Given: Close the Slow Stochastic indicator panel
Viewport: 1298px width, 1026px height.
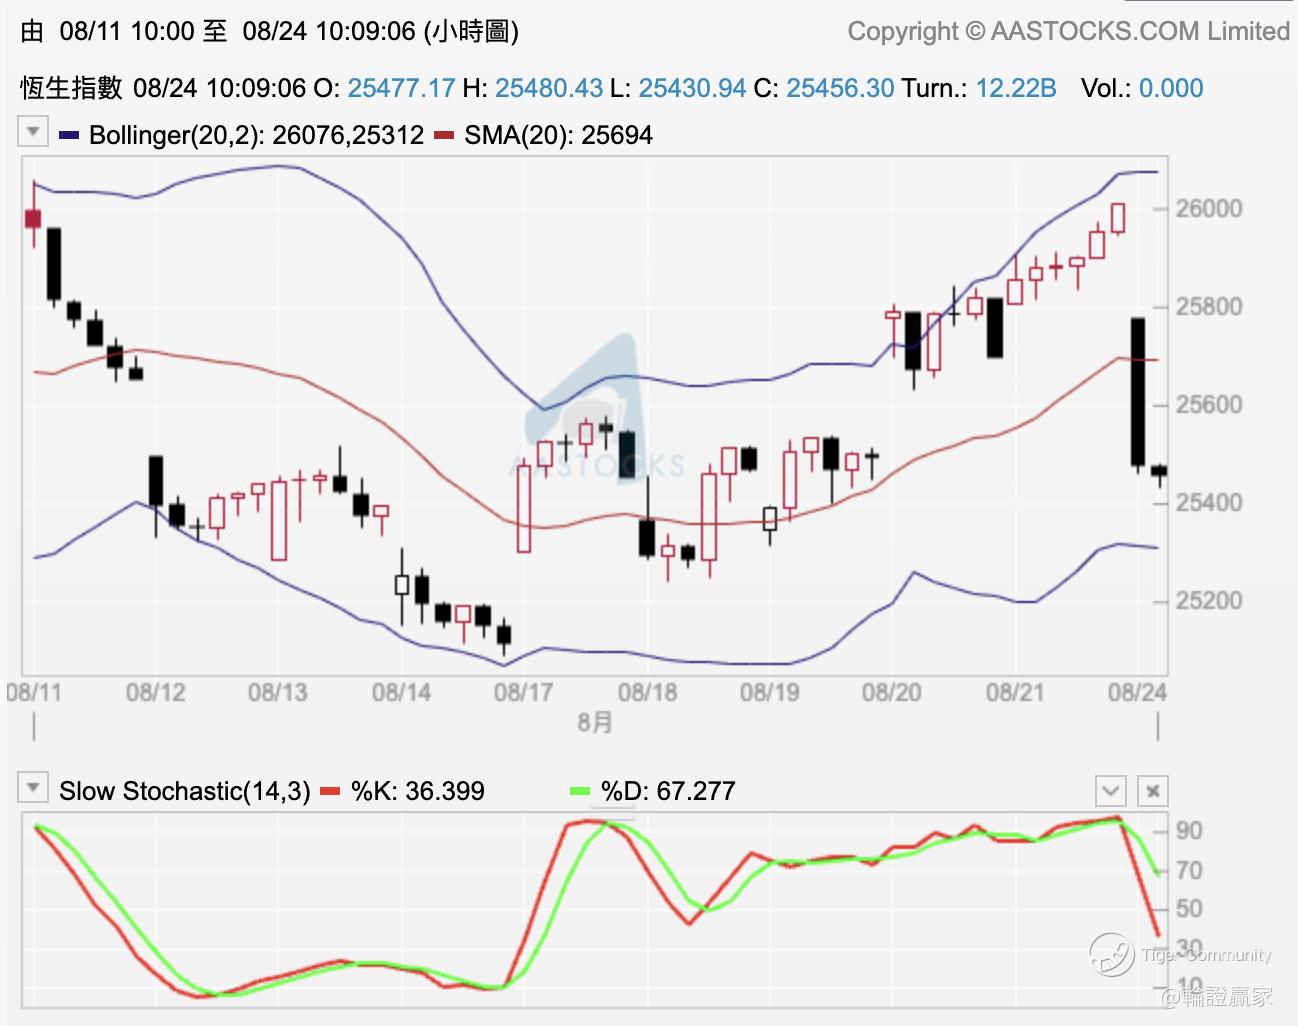Looking at the screenshot, I should tap(1153, 791).
